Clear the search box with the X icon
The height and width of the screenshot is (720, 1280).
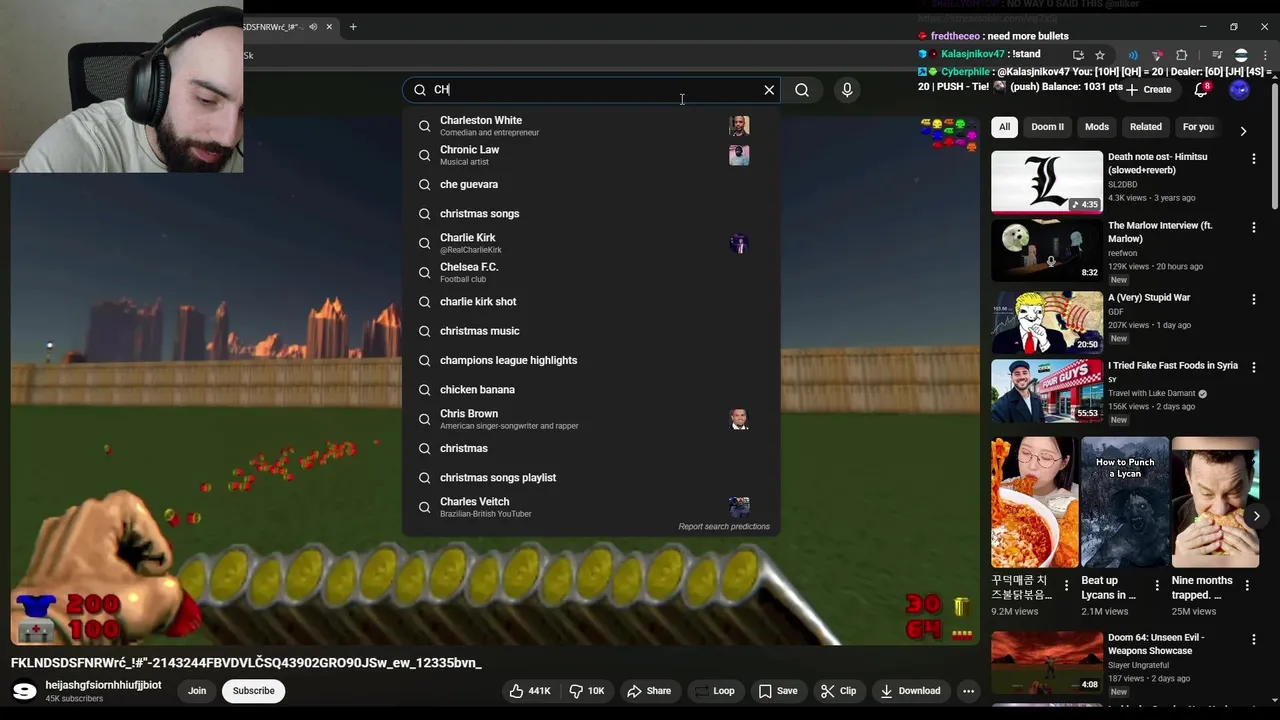(x=769, y=90)
